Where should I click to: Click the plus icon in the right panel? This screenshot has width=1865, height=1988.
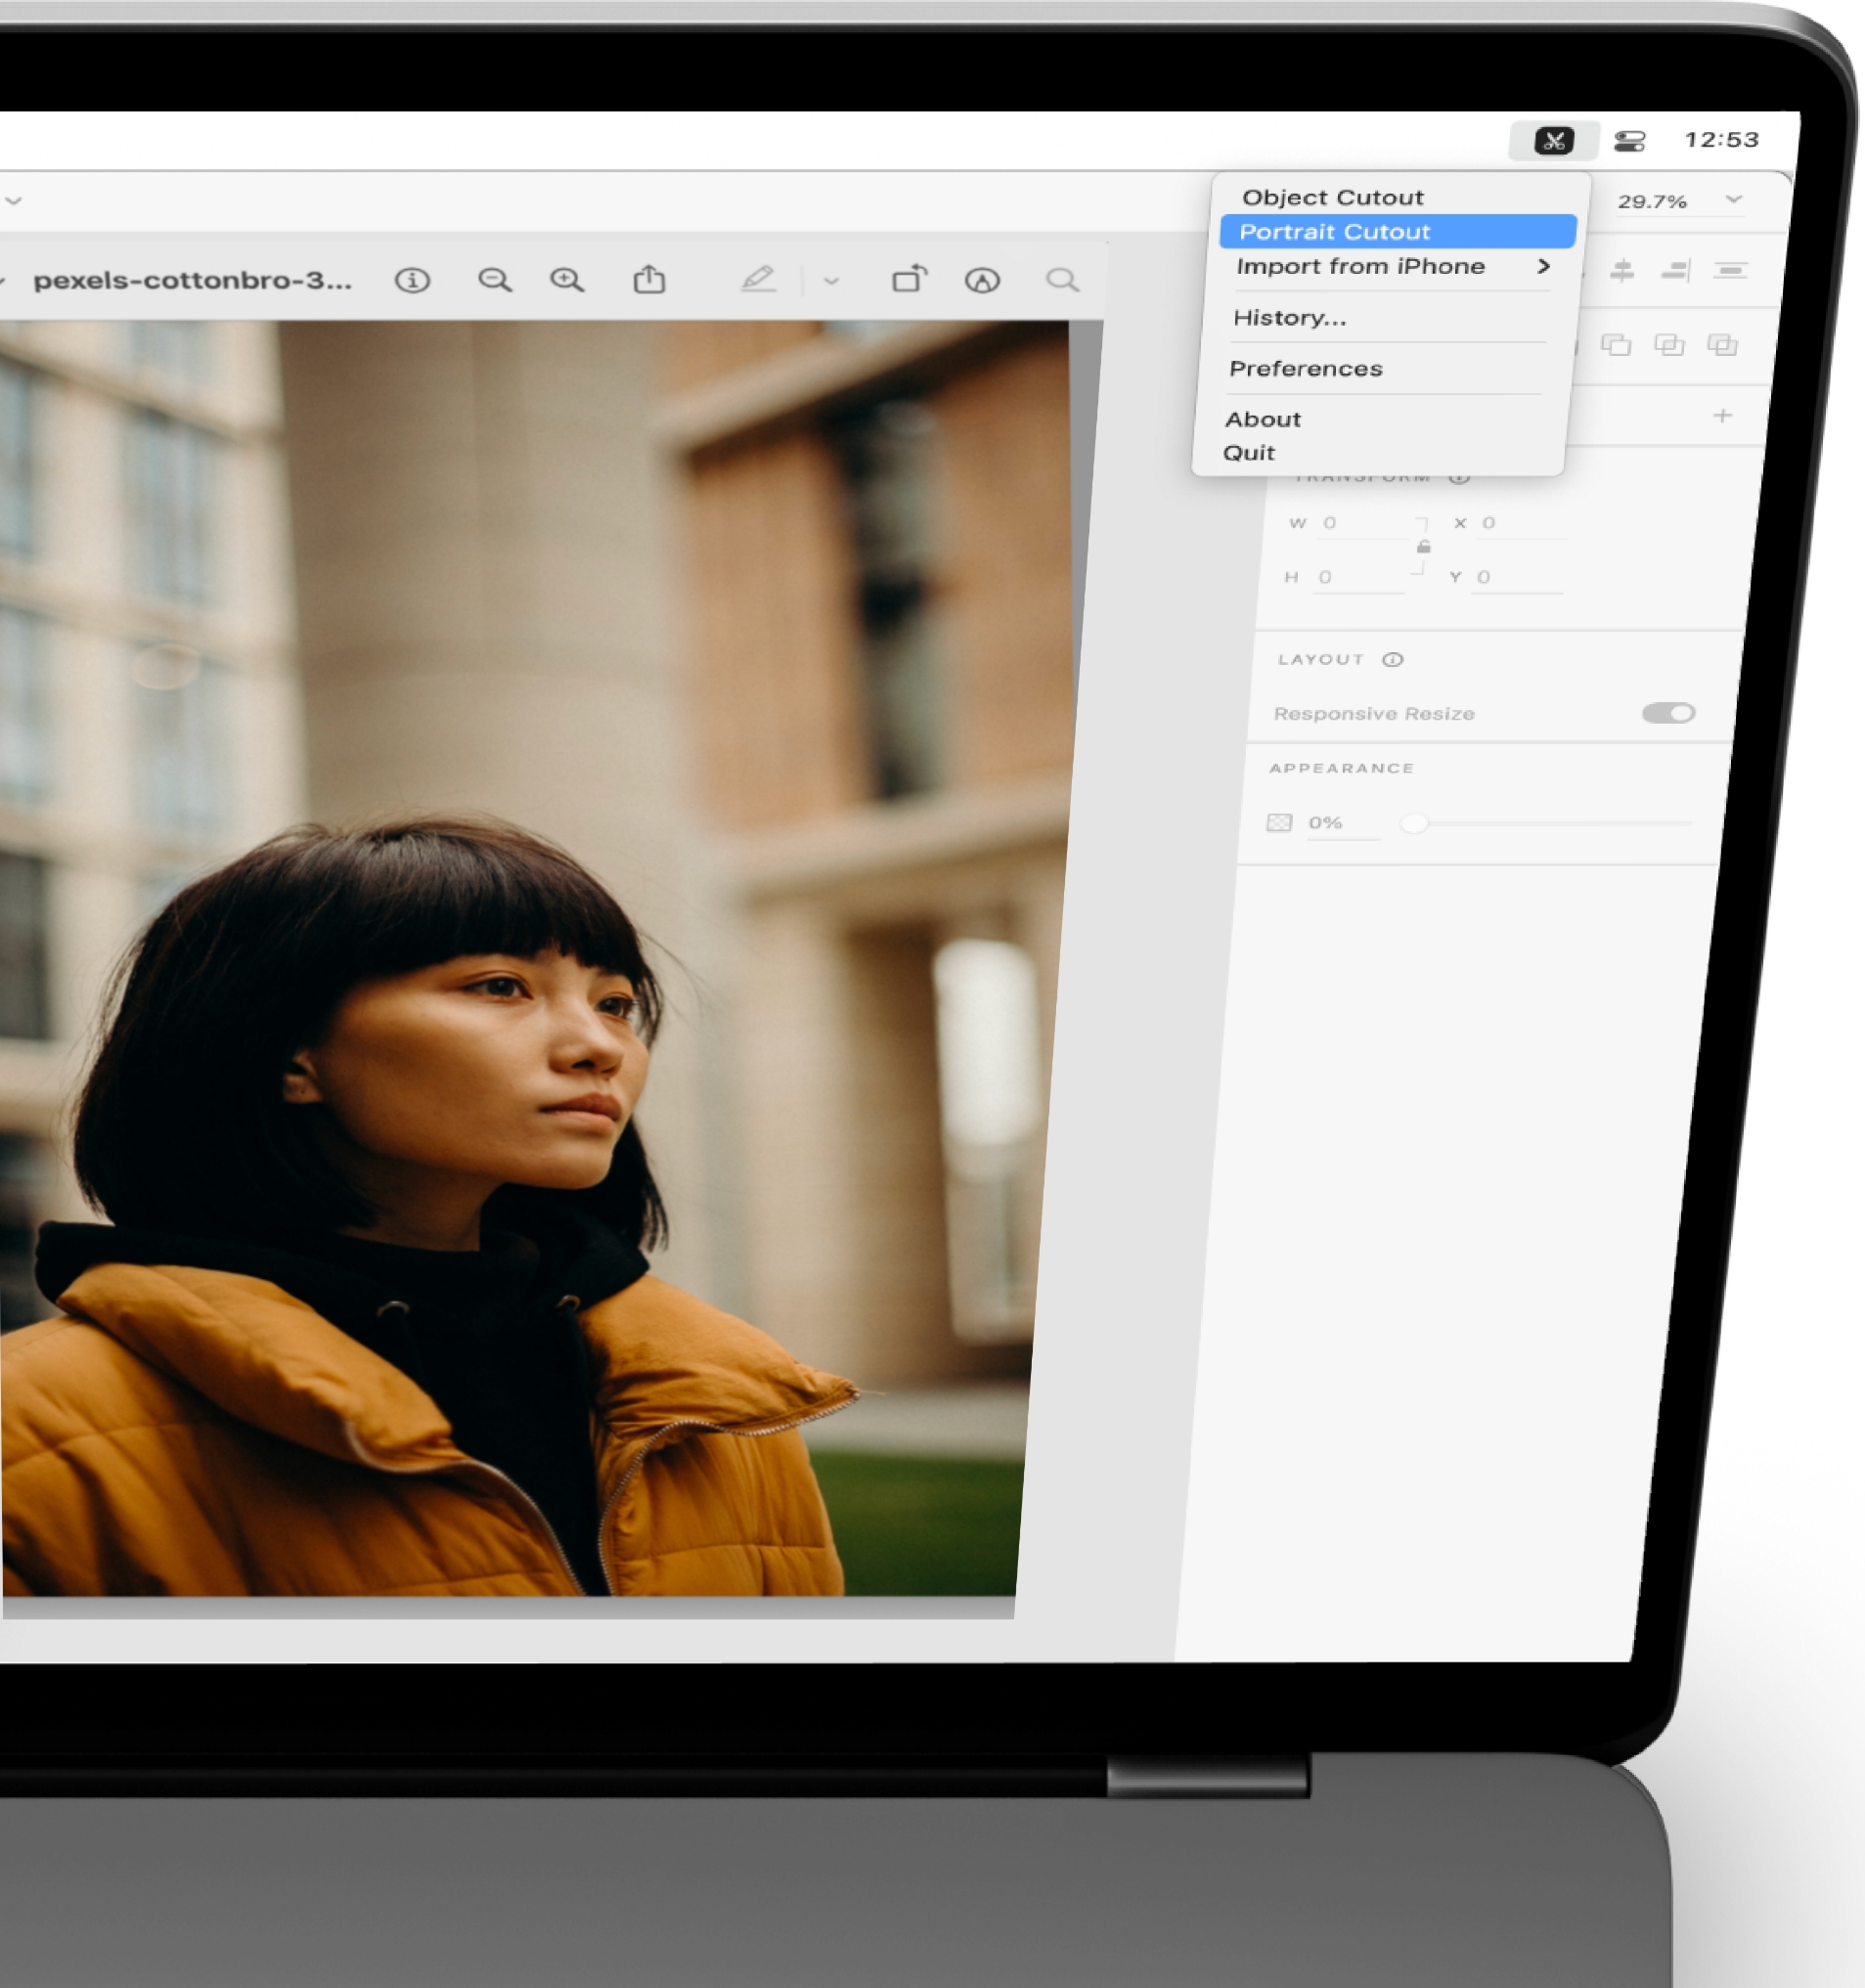coord(1722,415)
